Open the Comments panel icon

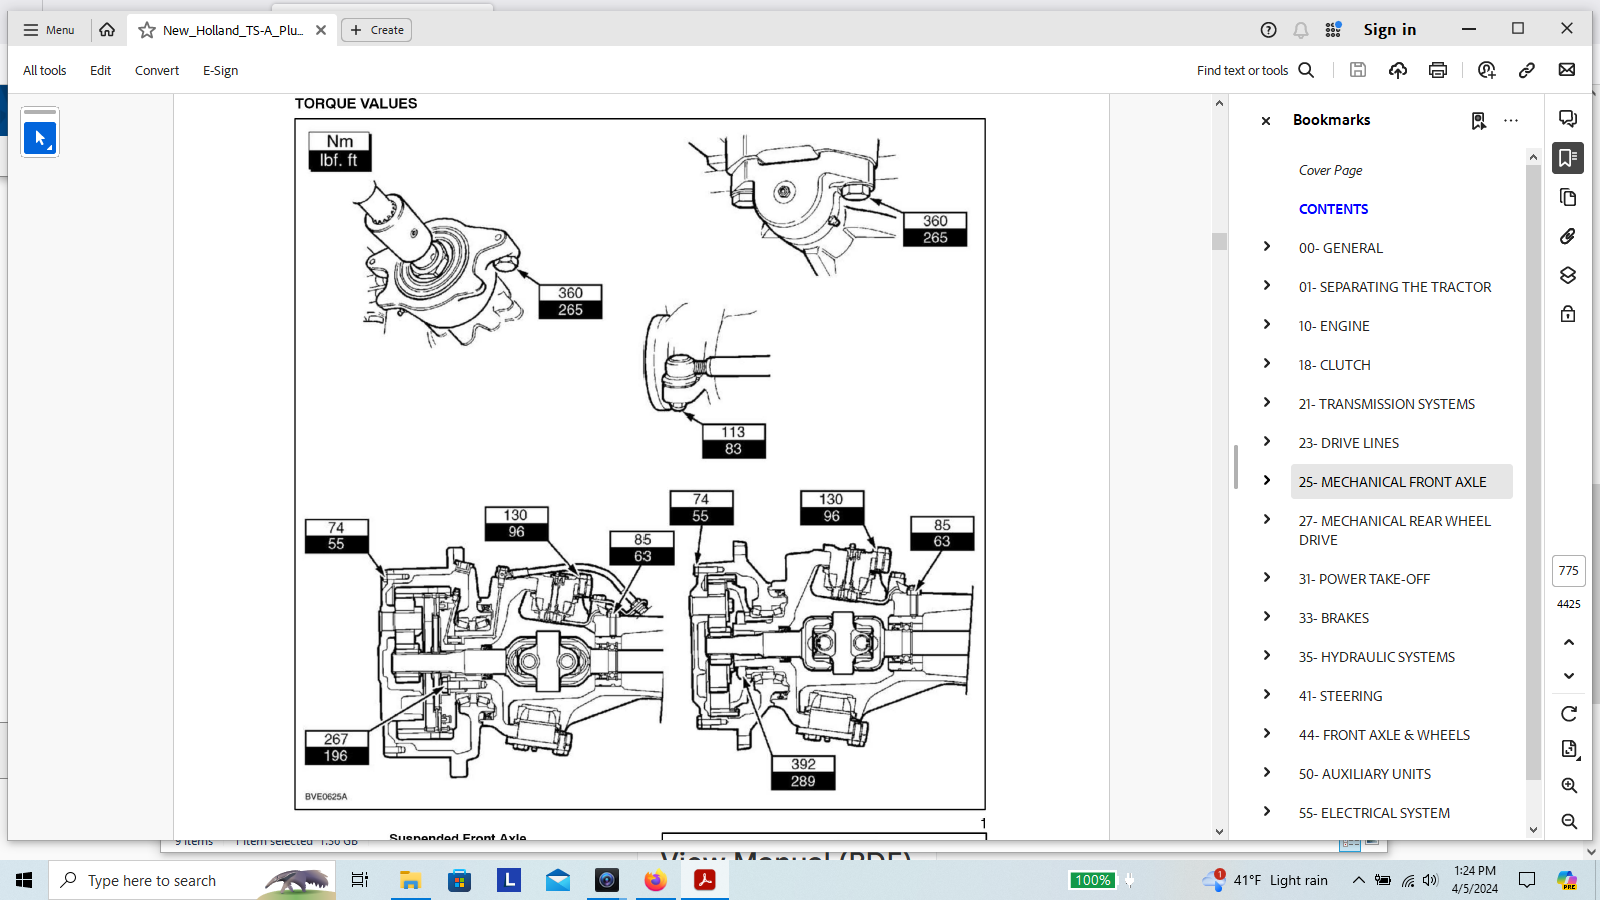(x=1568, y=119)
